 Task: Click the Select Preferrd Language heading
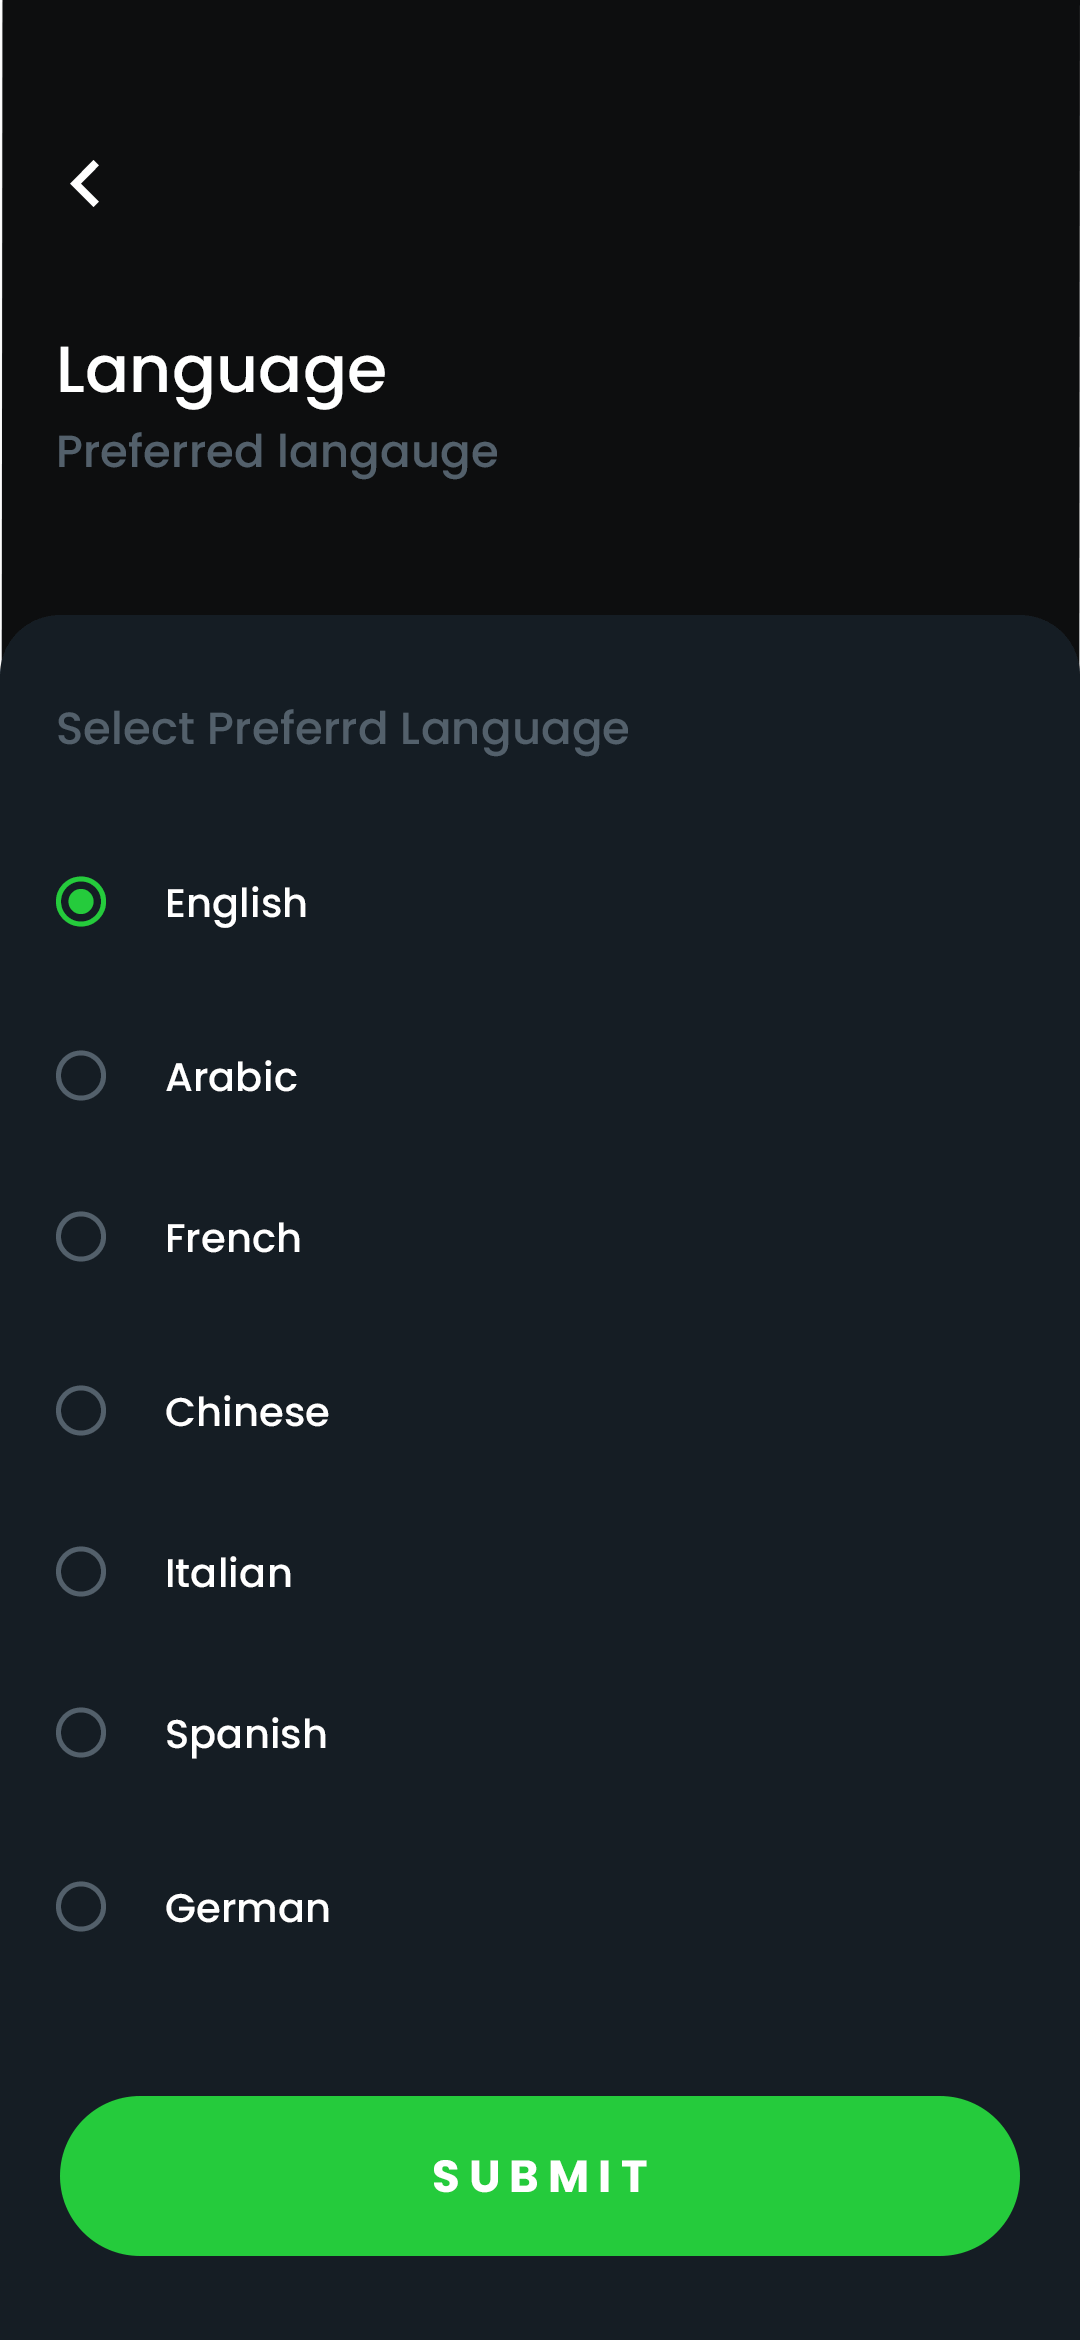343,729
